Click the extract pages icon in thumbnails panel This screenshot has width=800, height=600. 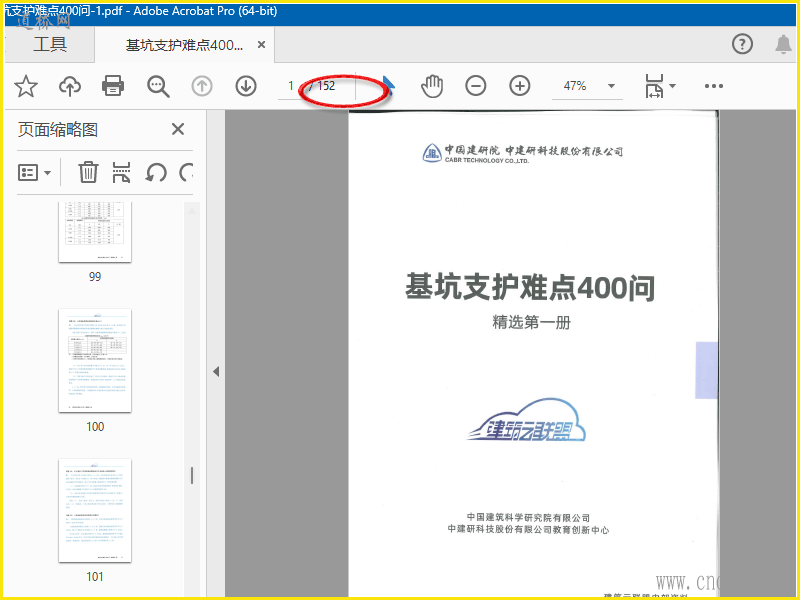coord(121,172)
